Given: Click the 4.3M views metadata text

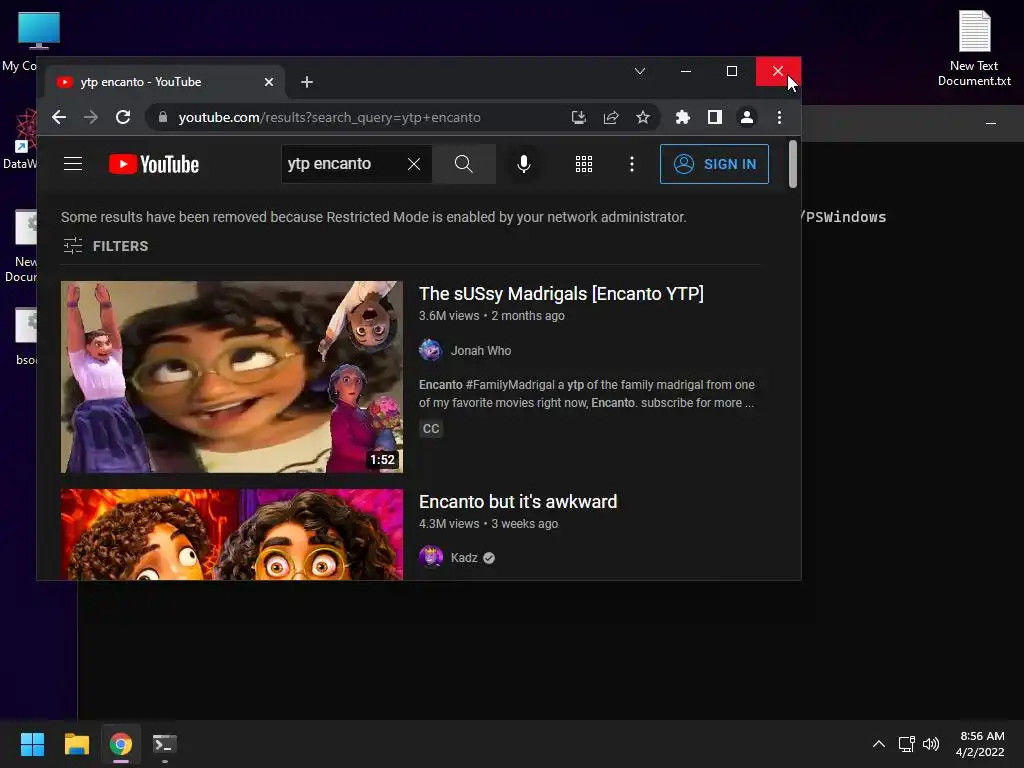Looking at the screenshot, I should [x=449, y=524].
